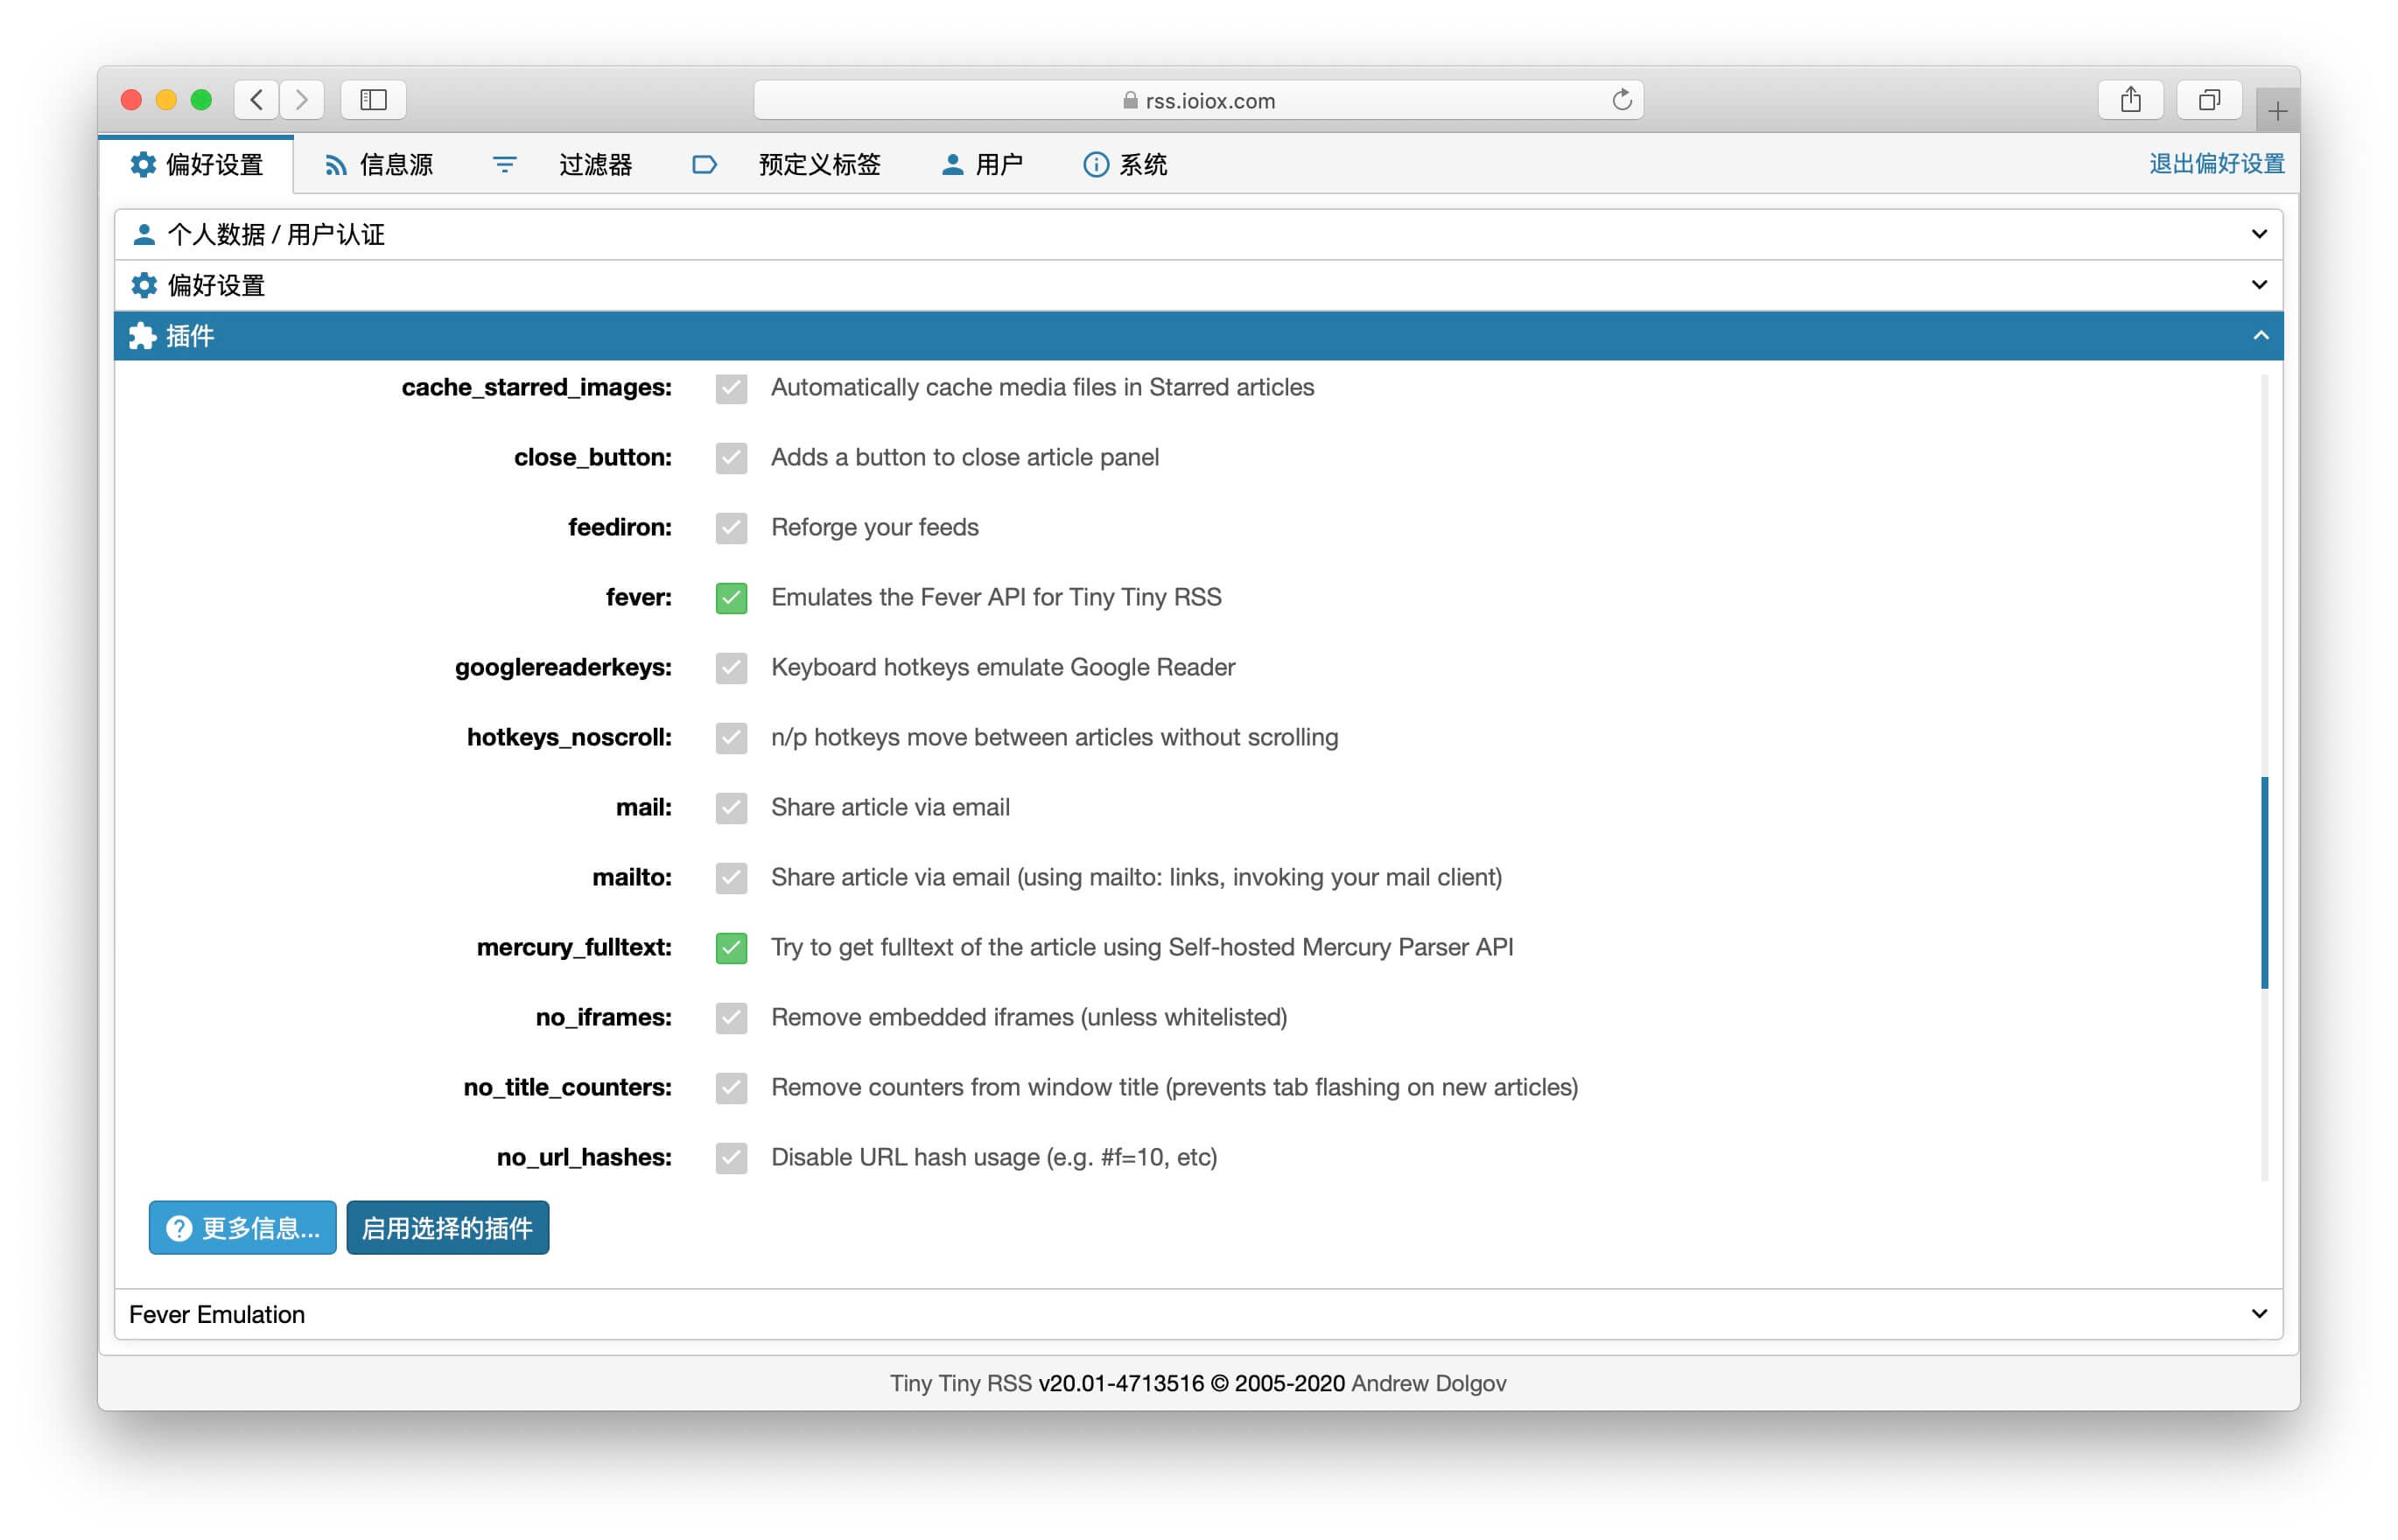
Task: Click the question mark icon in 更多信息 button
Action: point(178,1228)
